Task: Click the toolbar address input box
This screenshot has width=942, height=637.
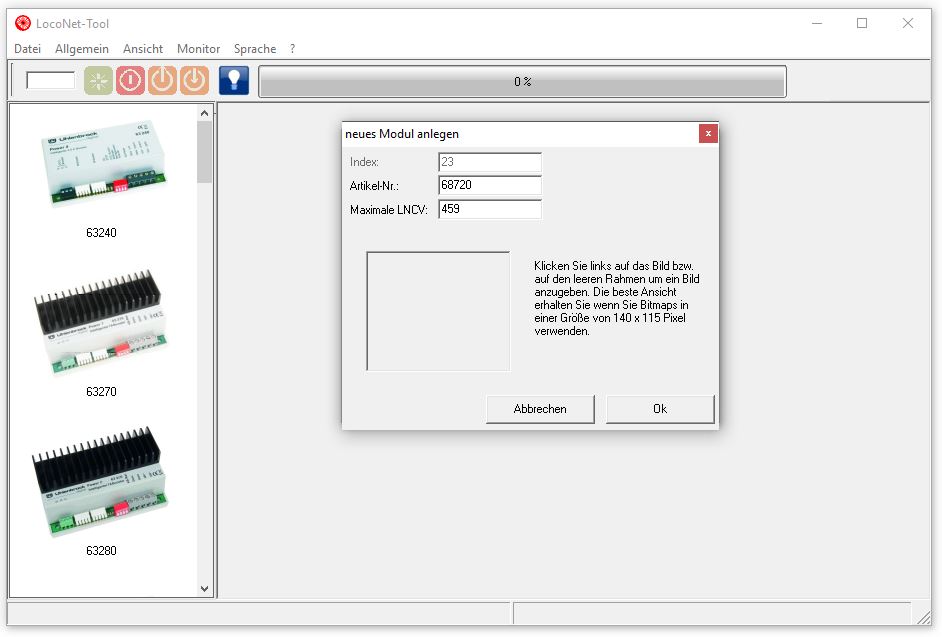Action: (50, 80)
